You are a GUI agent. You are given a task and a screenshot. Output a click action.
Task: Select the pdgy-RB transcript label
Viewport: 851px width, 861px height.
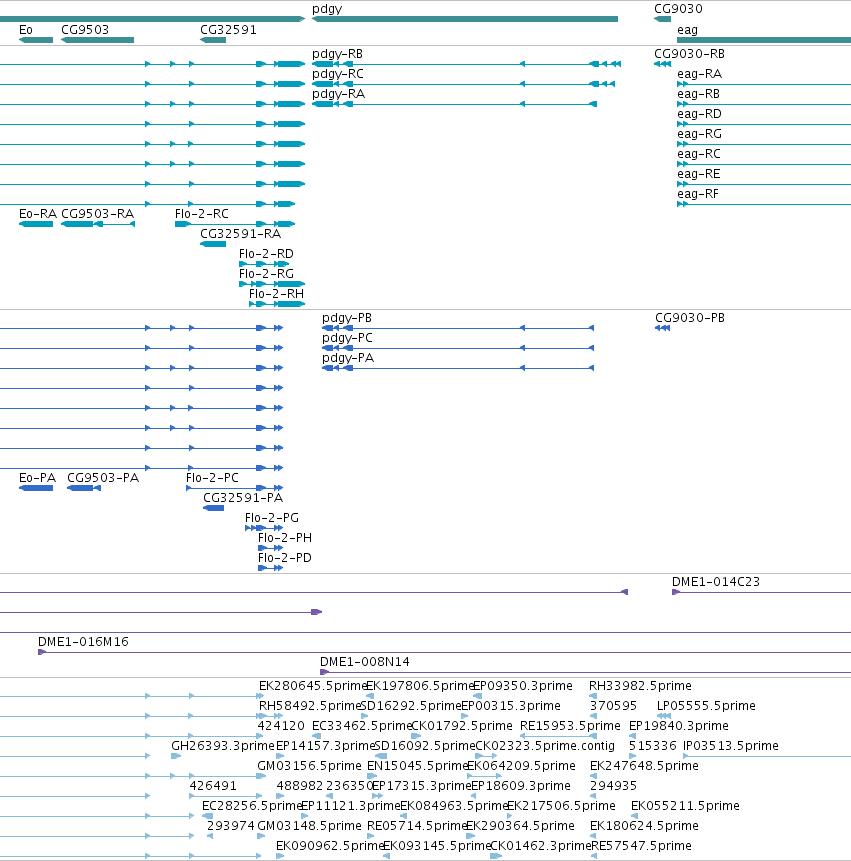[337, 54]
